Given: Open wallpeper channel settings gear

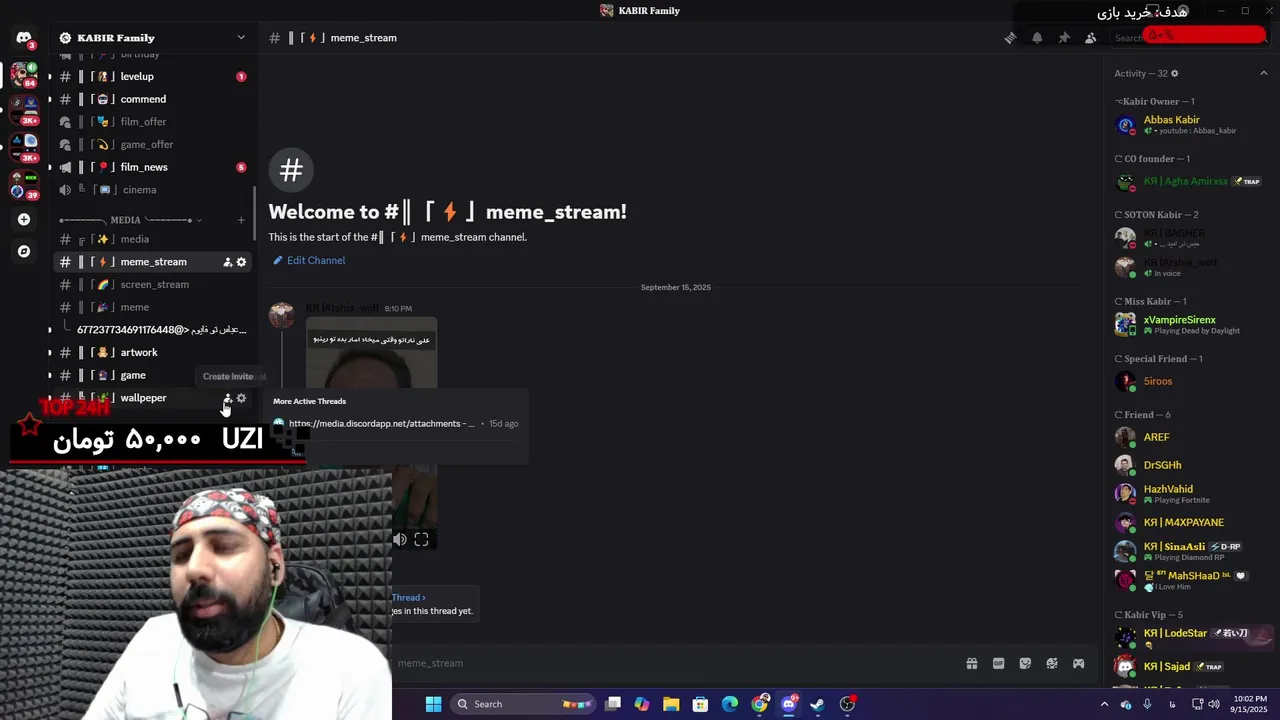Looking at the screenshot, I should coord(241,398).
